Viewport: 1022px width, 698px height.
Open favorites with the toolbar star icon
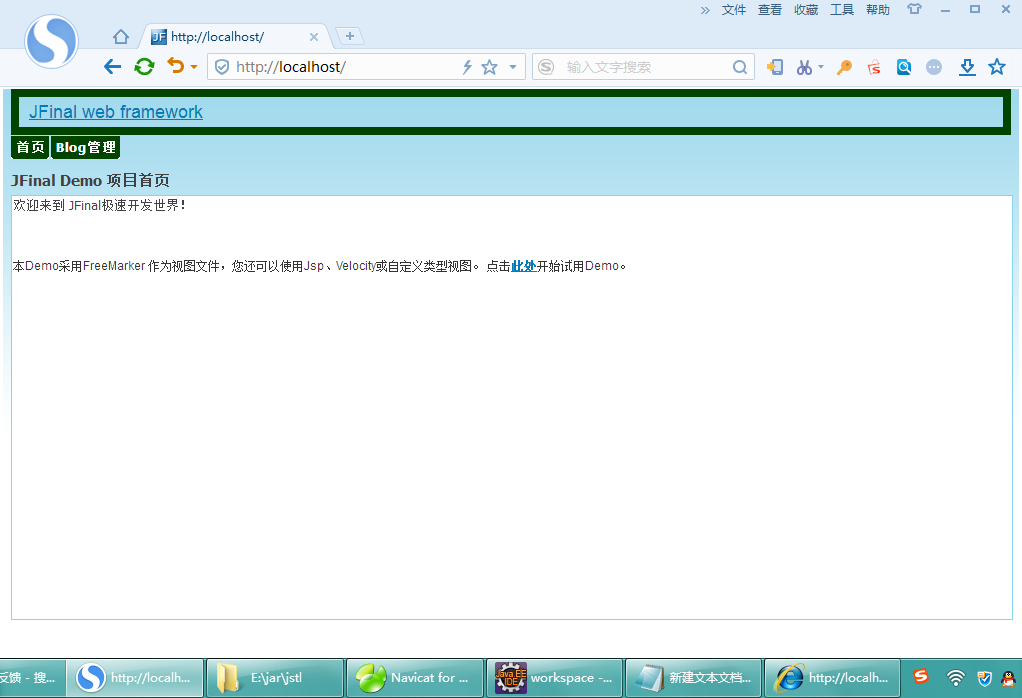(997, 66)
